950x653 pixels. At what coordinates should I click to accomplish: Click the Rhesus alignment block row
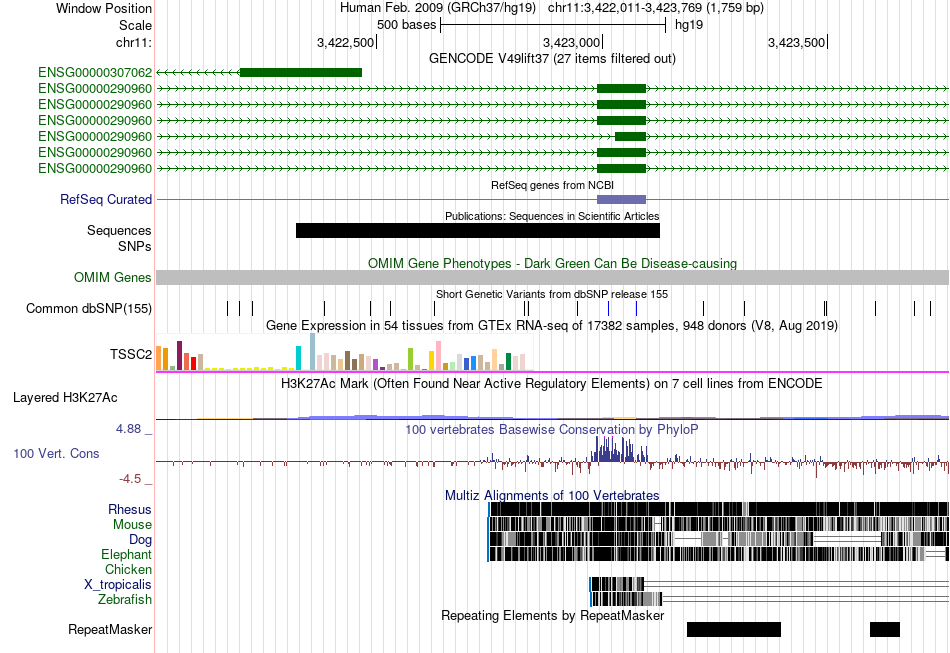coord(719,509)
